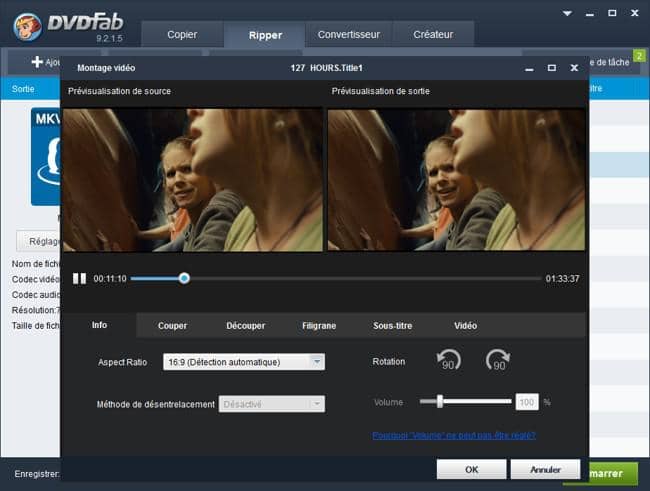This screenshot has height=491, width=650.
Task: Click the source preview video pane
Action: pyautogui.click(x=193, y=180)
